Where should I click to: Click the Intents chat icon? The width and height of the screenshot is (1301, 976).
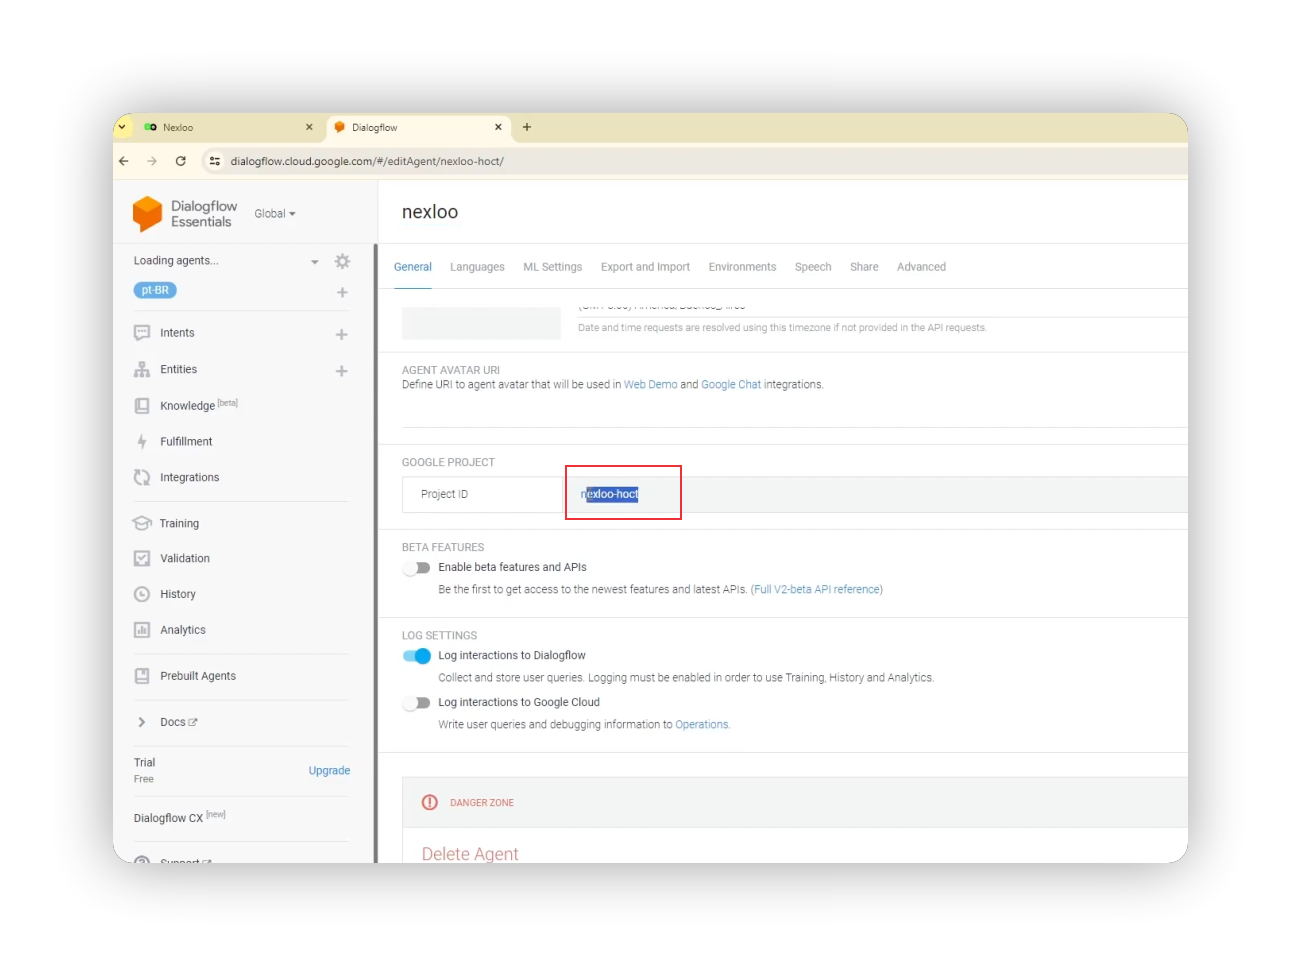tap(142, 333)
